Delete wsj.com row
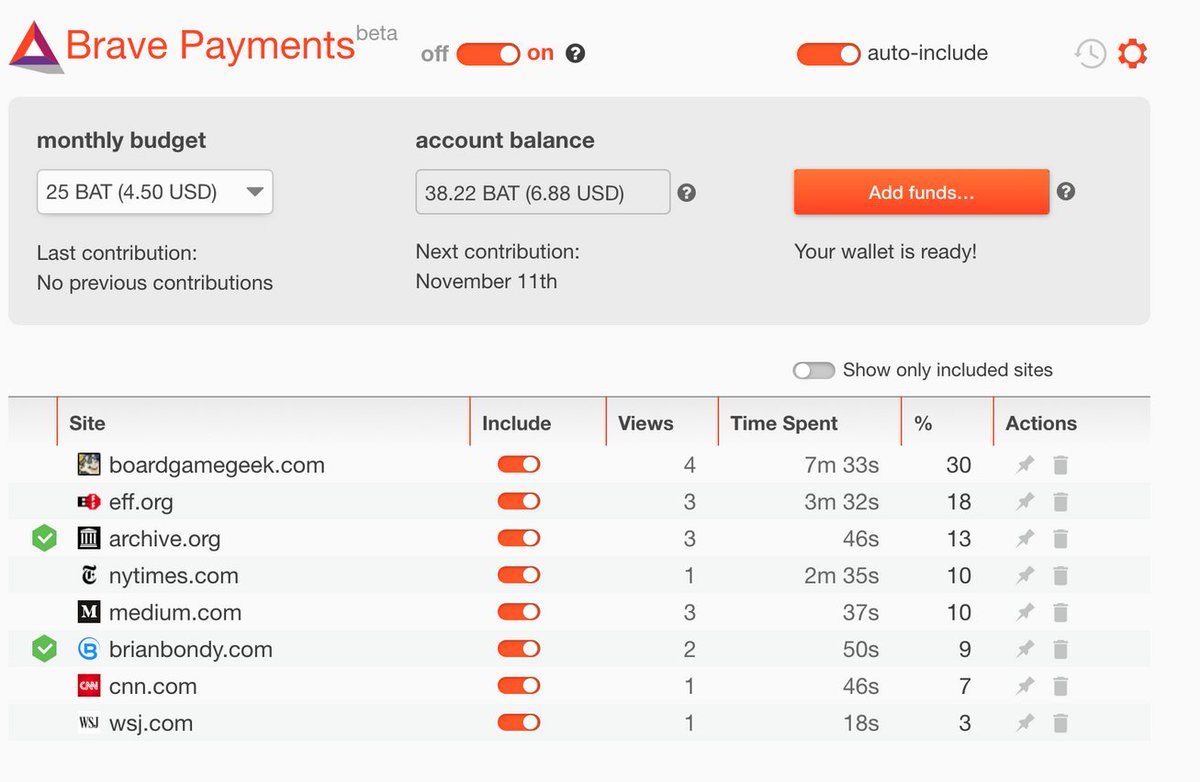Screen dimensions: 1200x782 (1061, 723)
